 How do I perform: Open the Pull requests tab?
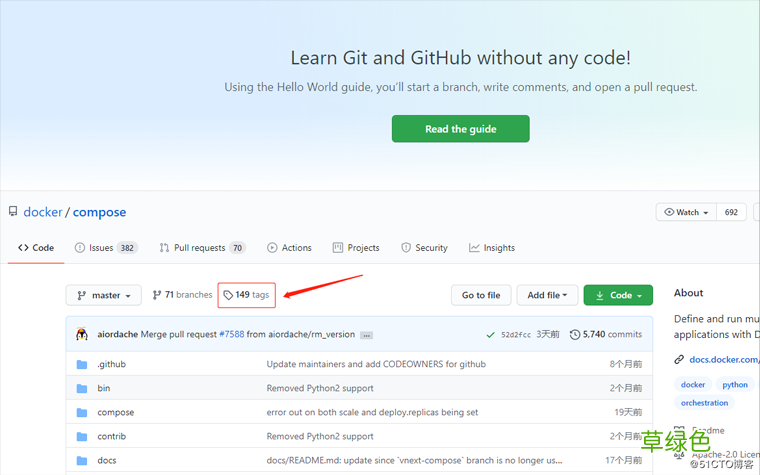pos(202,248)
